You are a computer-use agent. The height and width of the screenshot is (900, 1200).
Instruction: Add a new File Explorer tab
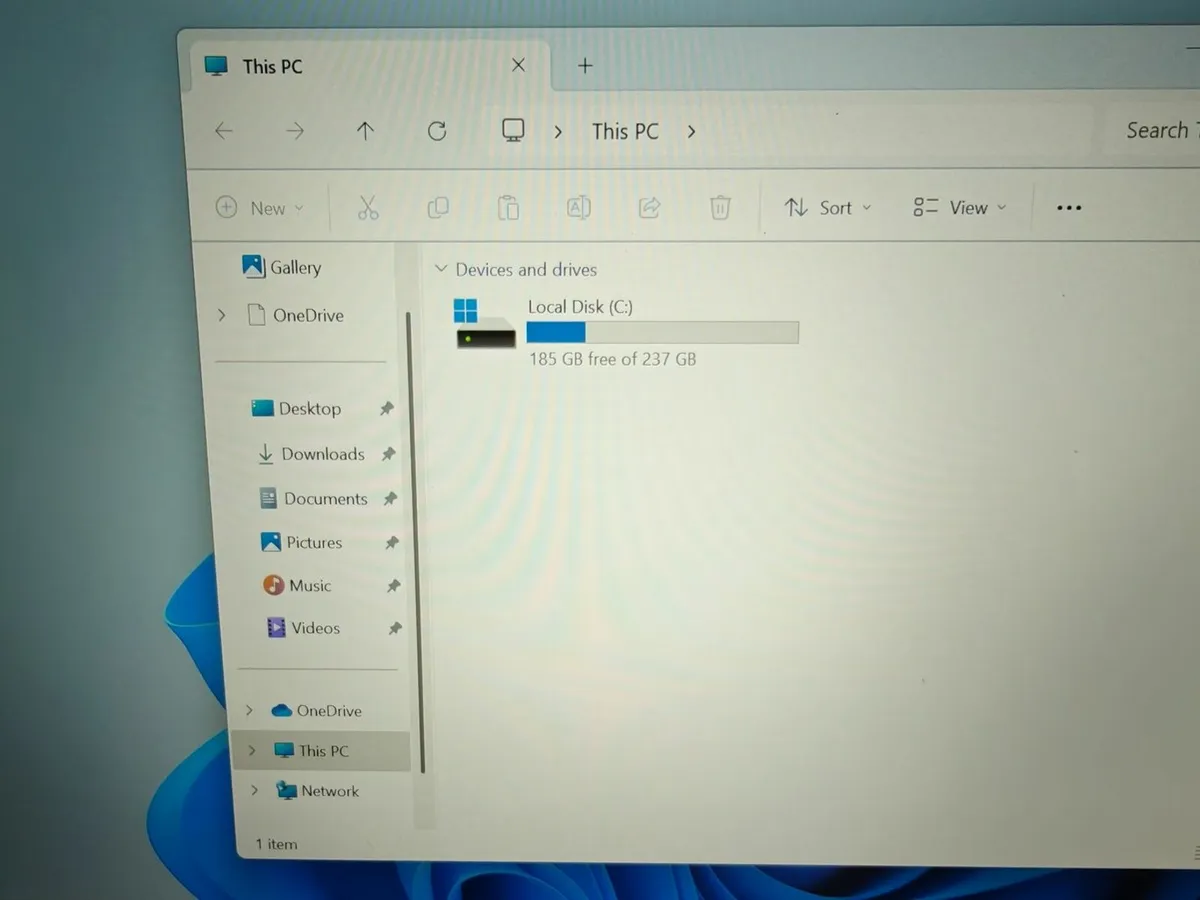(586, 66)
